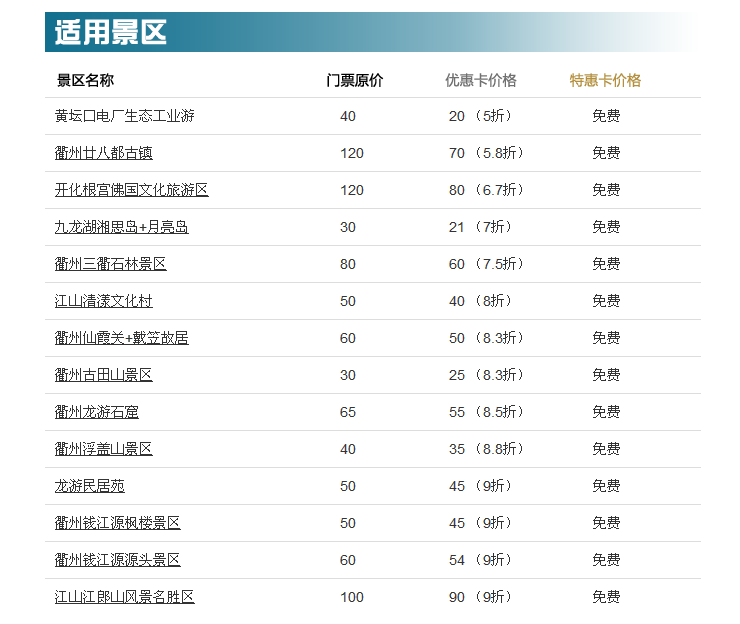This screenshot has width=740, height=624.
Task: Open the 江山清漾文化村 link
Action: 104,301
